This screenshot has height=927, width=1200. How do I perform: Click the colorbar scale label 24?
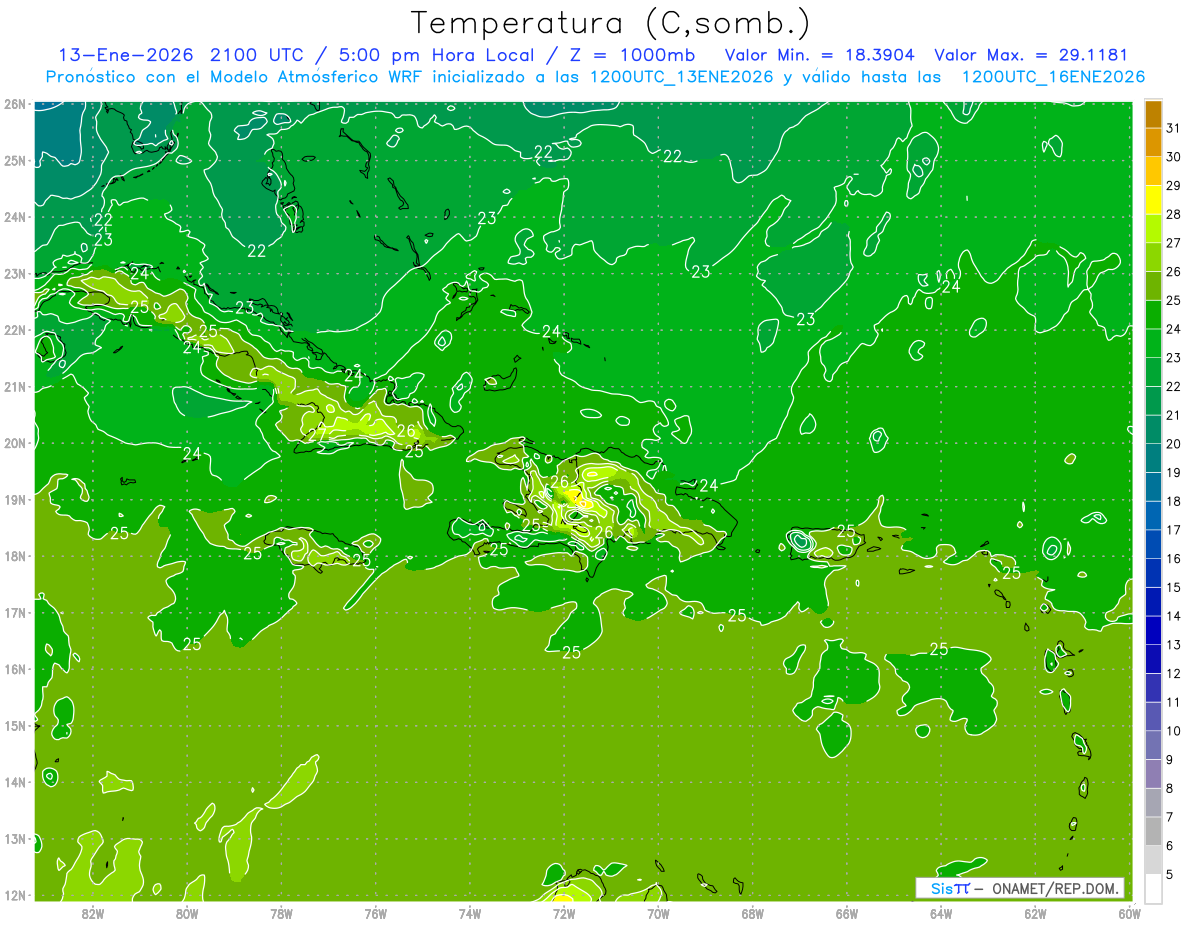[1173, 329]
